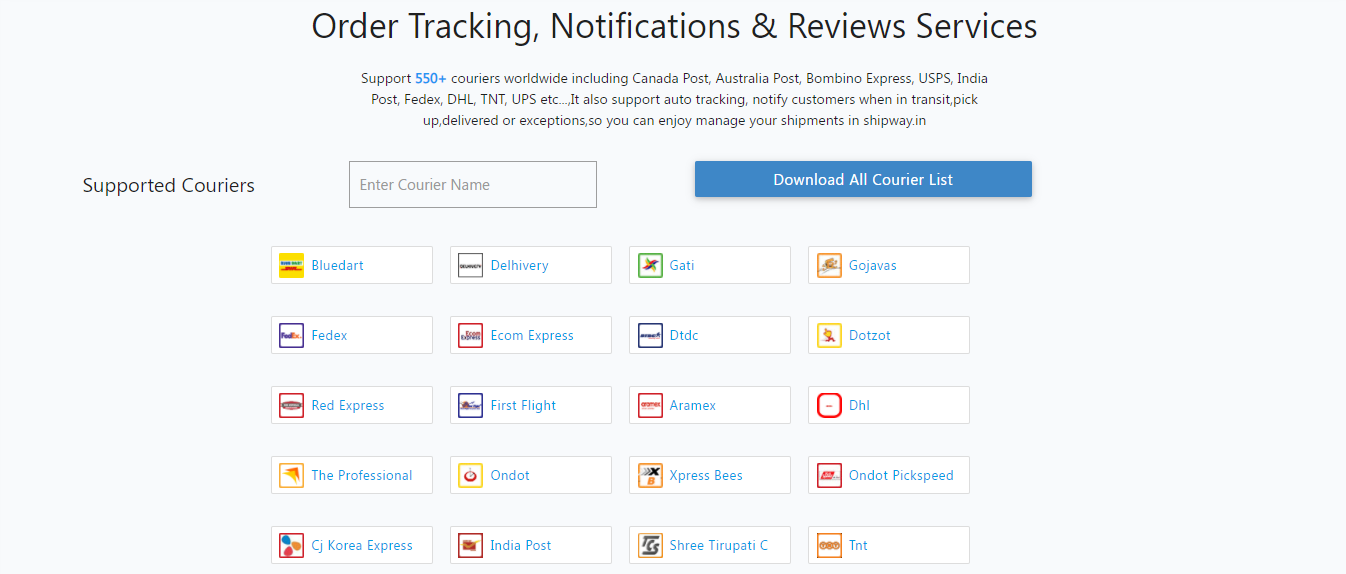
Task: Click the Shree Tirupati C logo icon
Action: pos(650,545)
